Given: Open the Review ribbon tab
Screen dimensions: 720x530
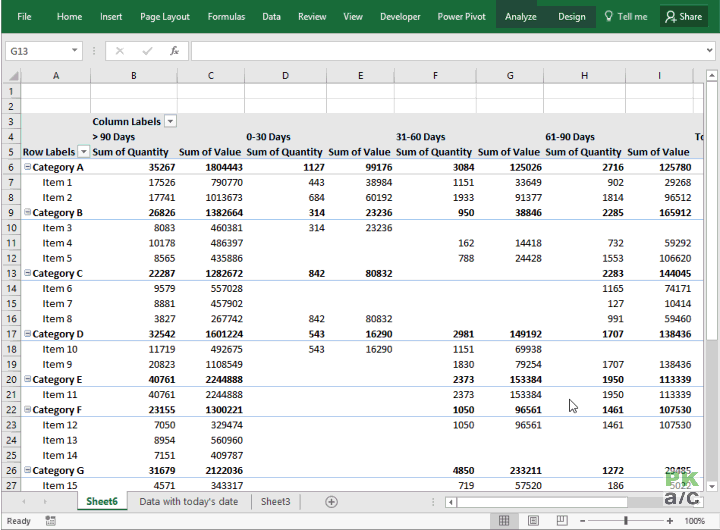Looking at the screenshot, I should pos(312,17).
